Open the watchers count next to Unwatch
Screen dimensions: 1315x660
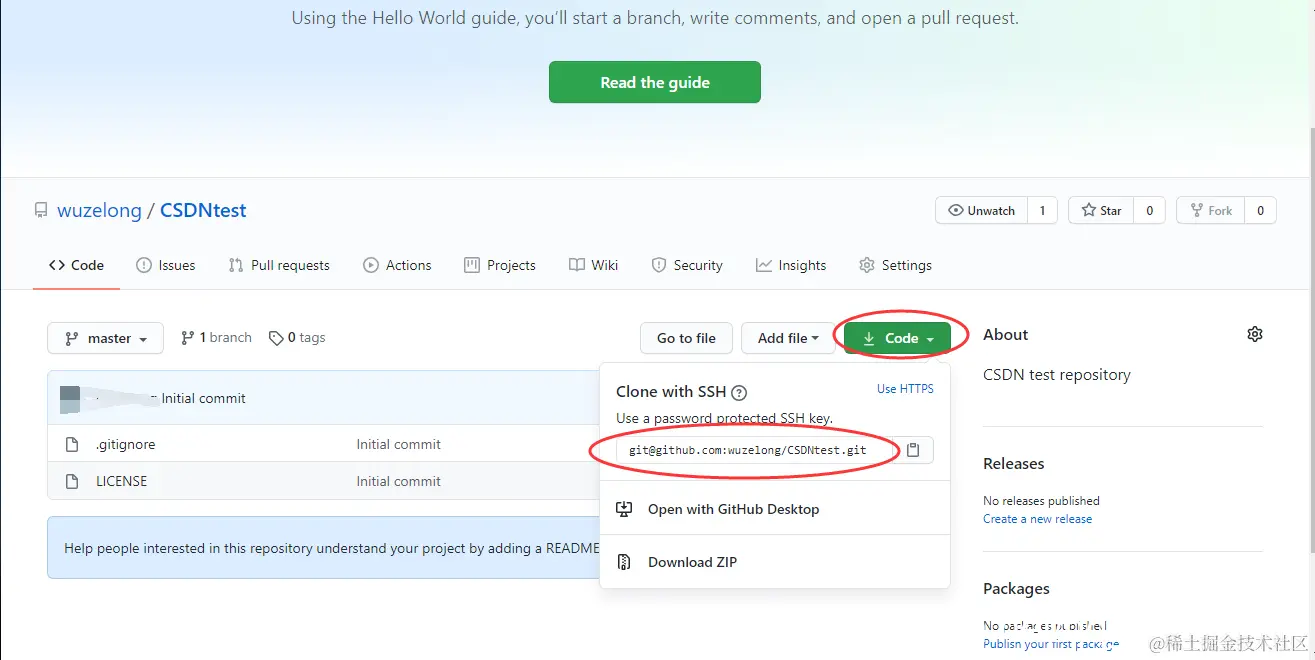(1042, 210)
